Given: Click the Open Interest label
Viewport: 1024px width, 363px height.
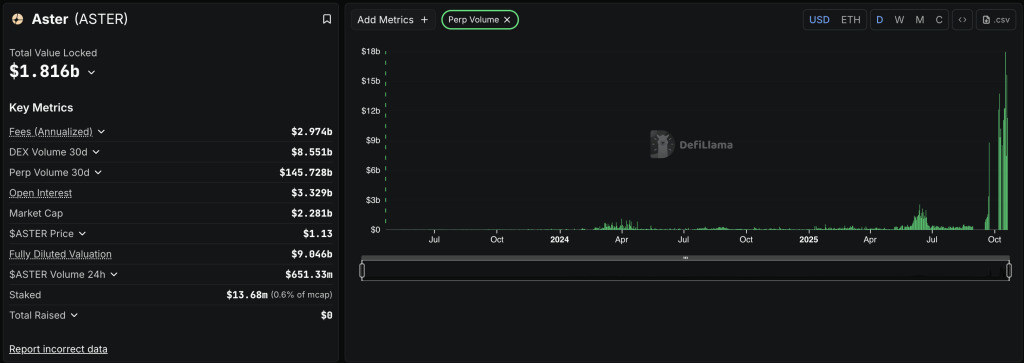Looking at the screenshot, I should [x=40, y=193].
